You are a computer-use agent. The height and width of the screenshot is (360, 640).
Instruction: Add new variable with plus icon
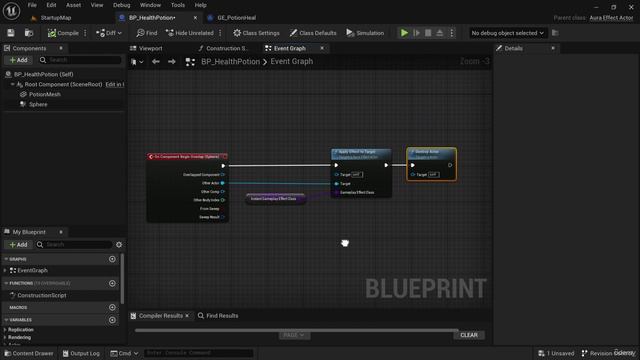112,320
